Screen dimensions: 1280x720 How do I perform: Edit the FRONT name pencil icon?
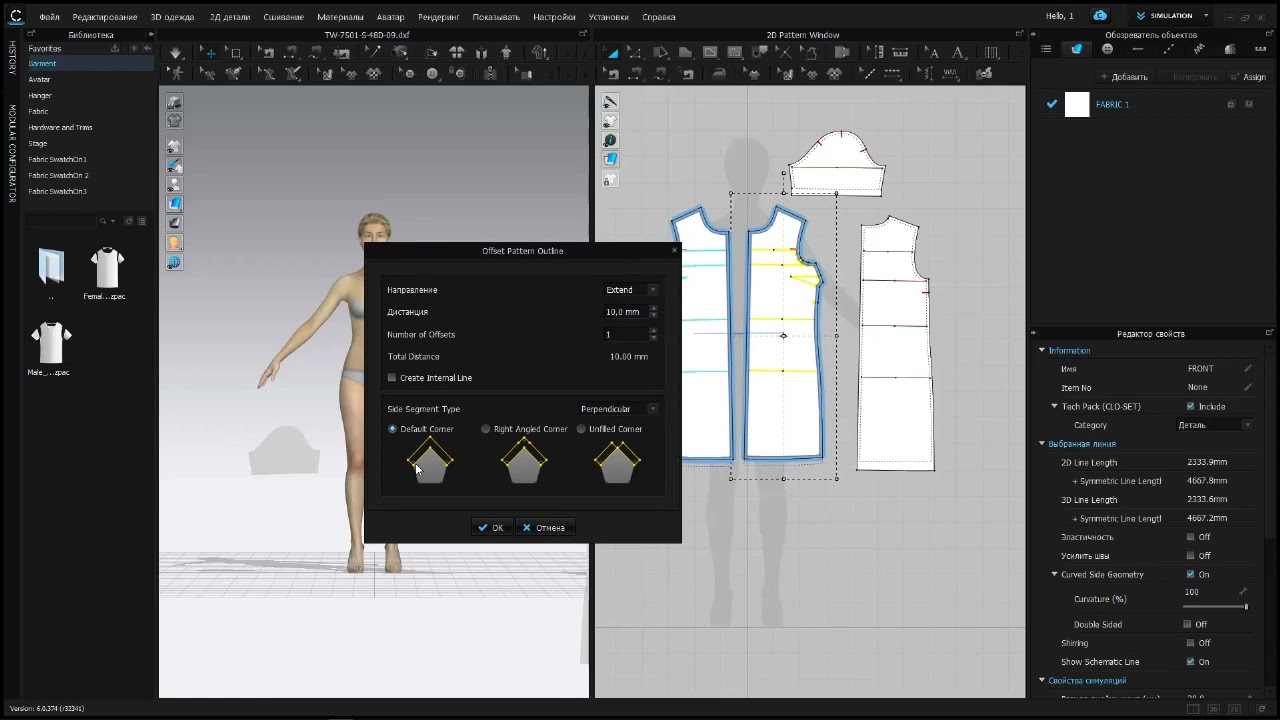point(1247,369)
